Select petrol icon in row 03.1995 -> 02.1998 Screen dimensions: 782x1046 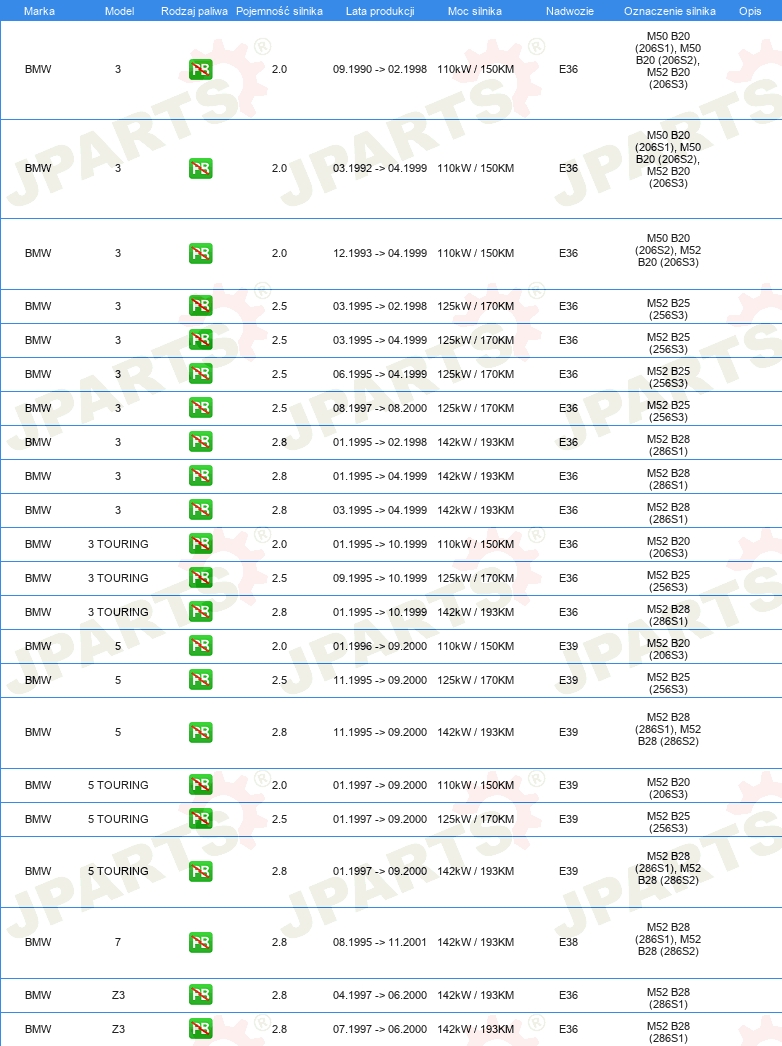point(201,306)
